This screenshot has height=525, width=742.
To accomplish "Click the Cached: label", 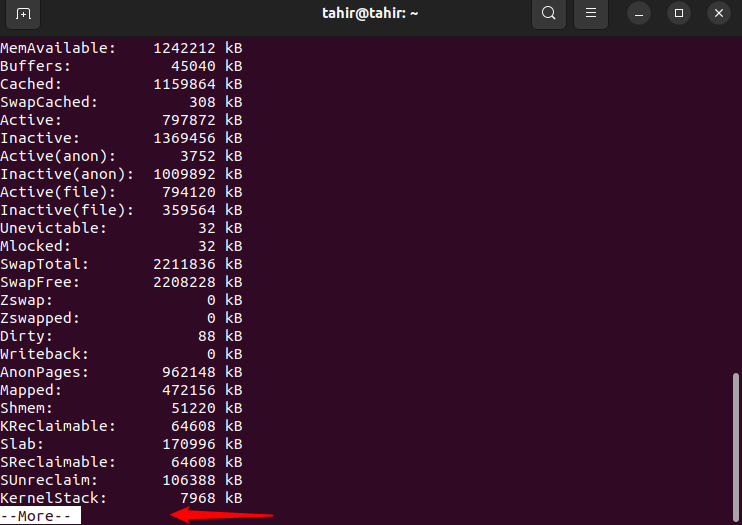I will point(31,84).
